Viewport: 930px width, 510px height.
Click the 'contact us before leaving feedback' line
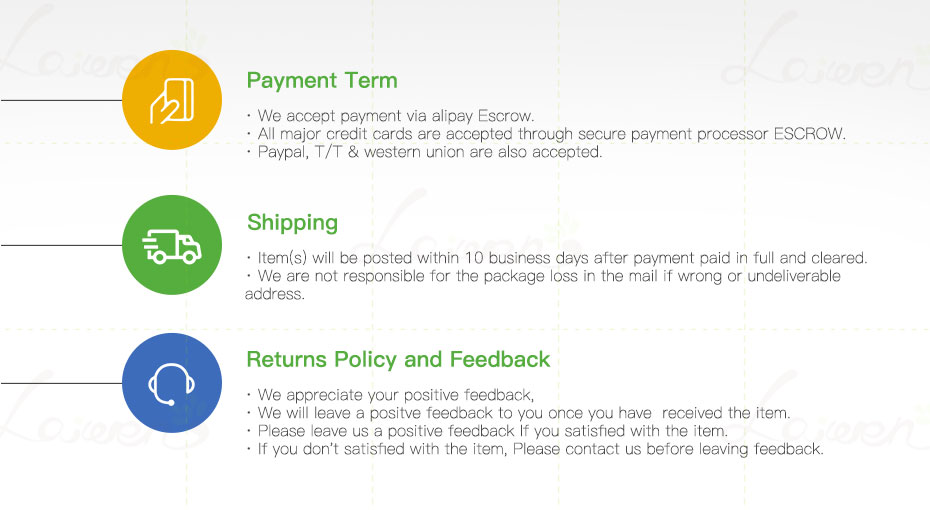(x=534, y=449)
